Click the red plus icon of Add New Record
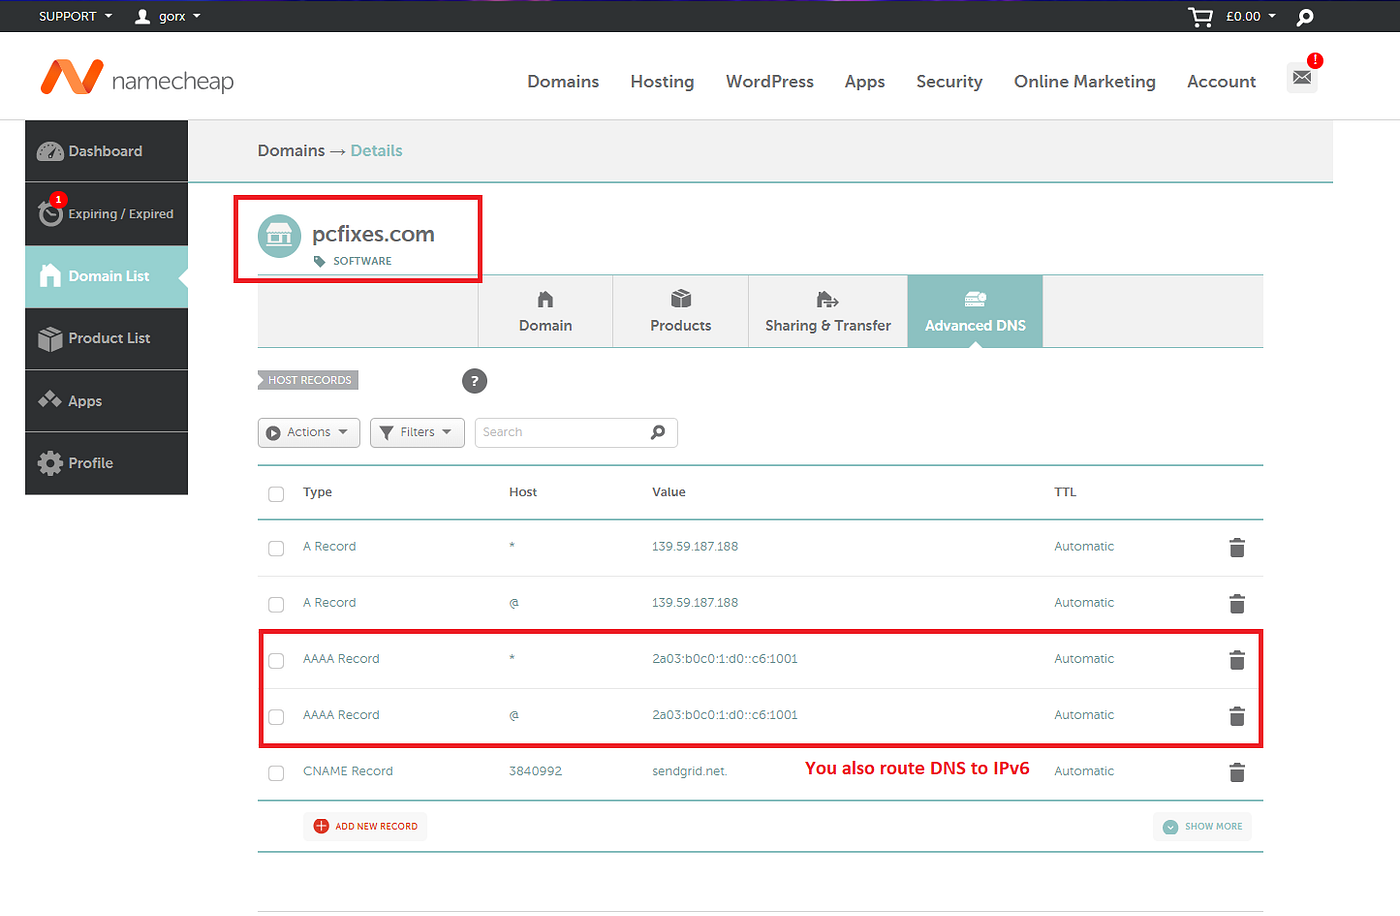The image size is (1400, 916). (321, 826)
